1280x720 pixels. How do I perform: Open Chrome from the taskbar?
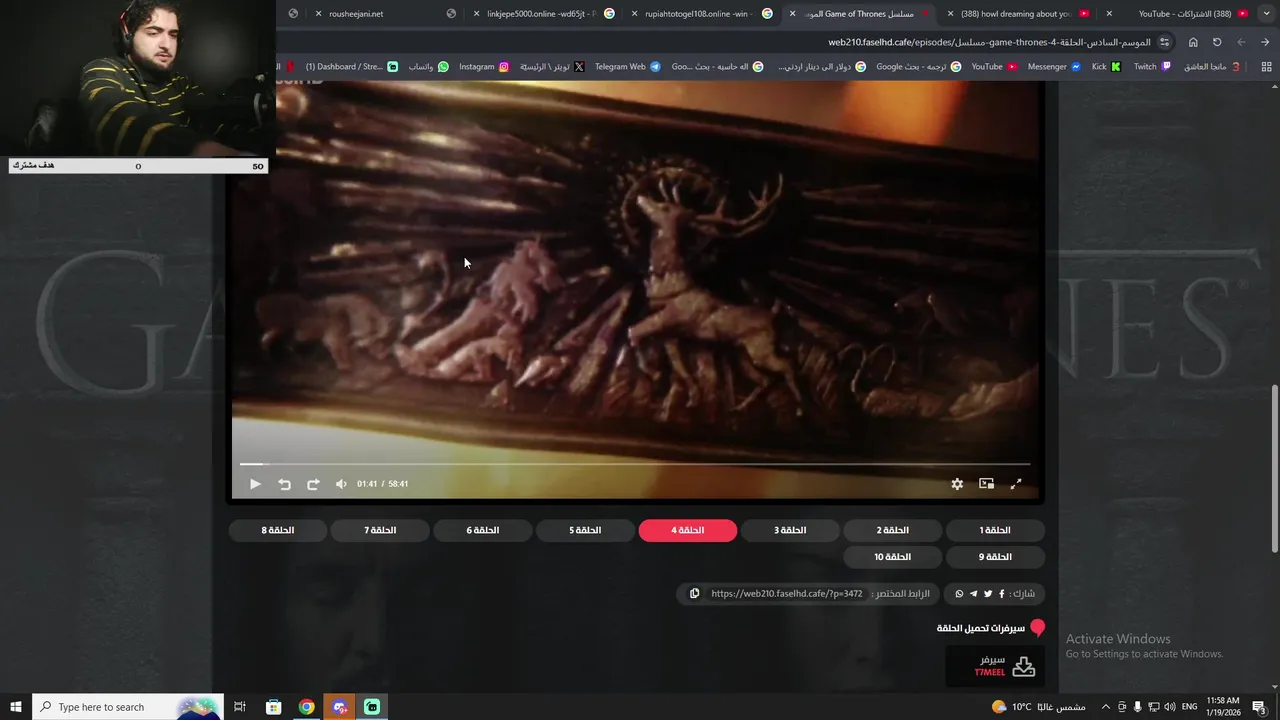(307, 707)
